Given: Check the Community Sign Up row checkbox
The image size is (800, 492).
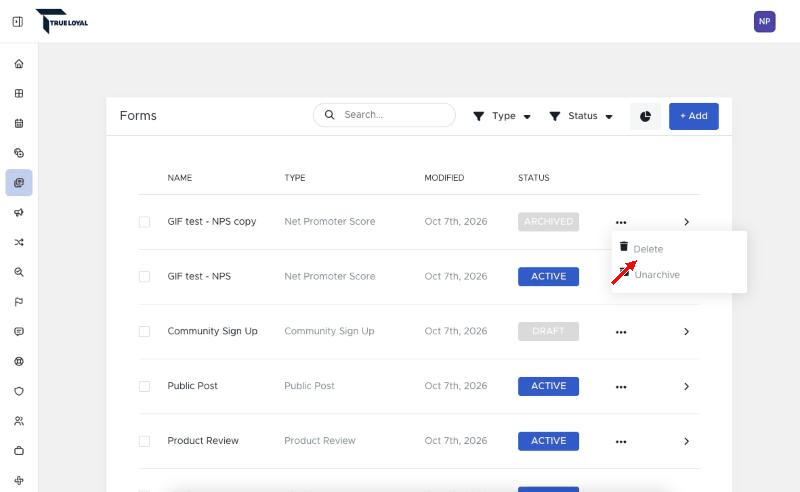Looking at the screenshot, I should pyautogui.click(x=144, y=331).
